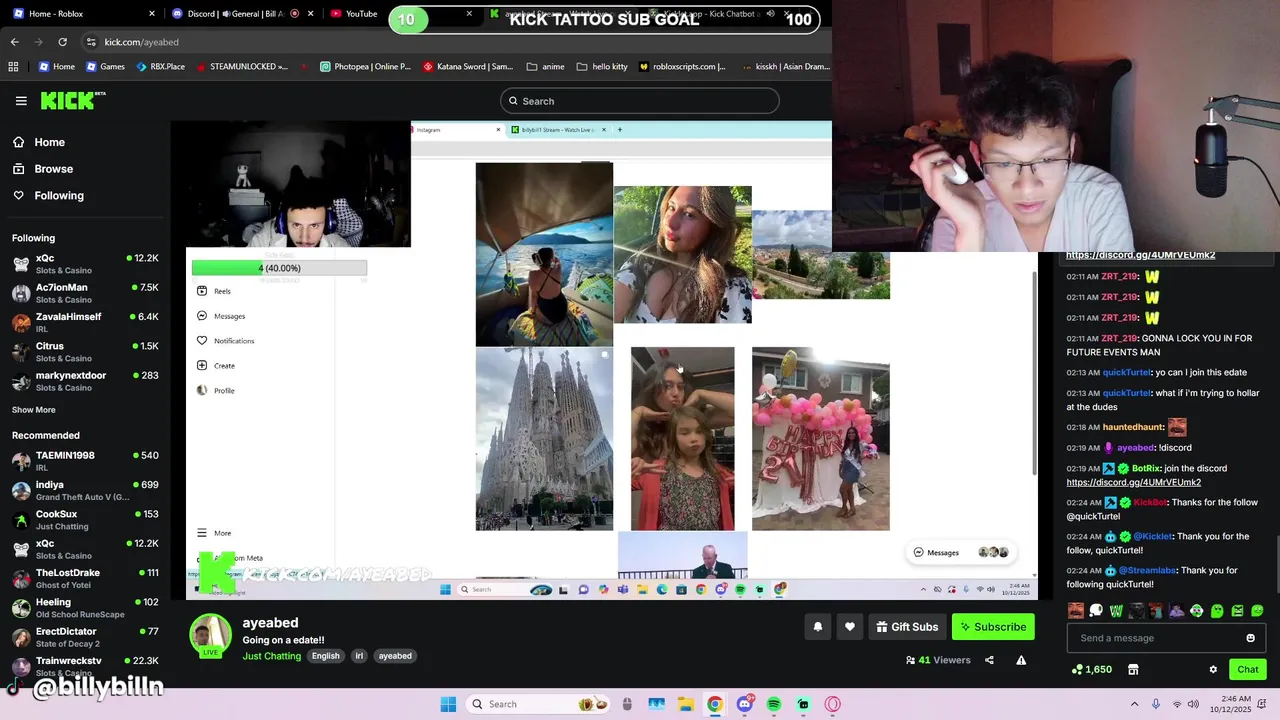Viewport: 1280px width, 720px height.
Task: Click the share stream icon
Action: click(x=989, y=660)
